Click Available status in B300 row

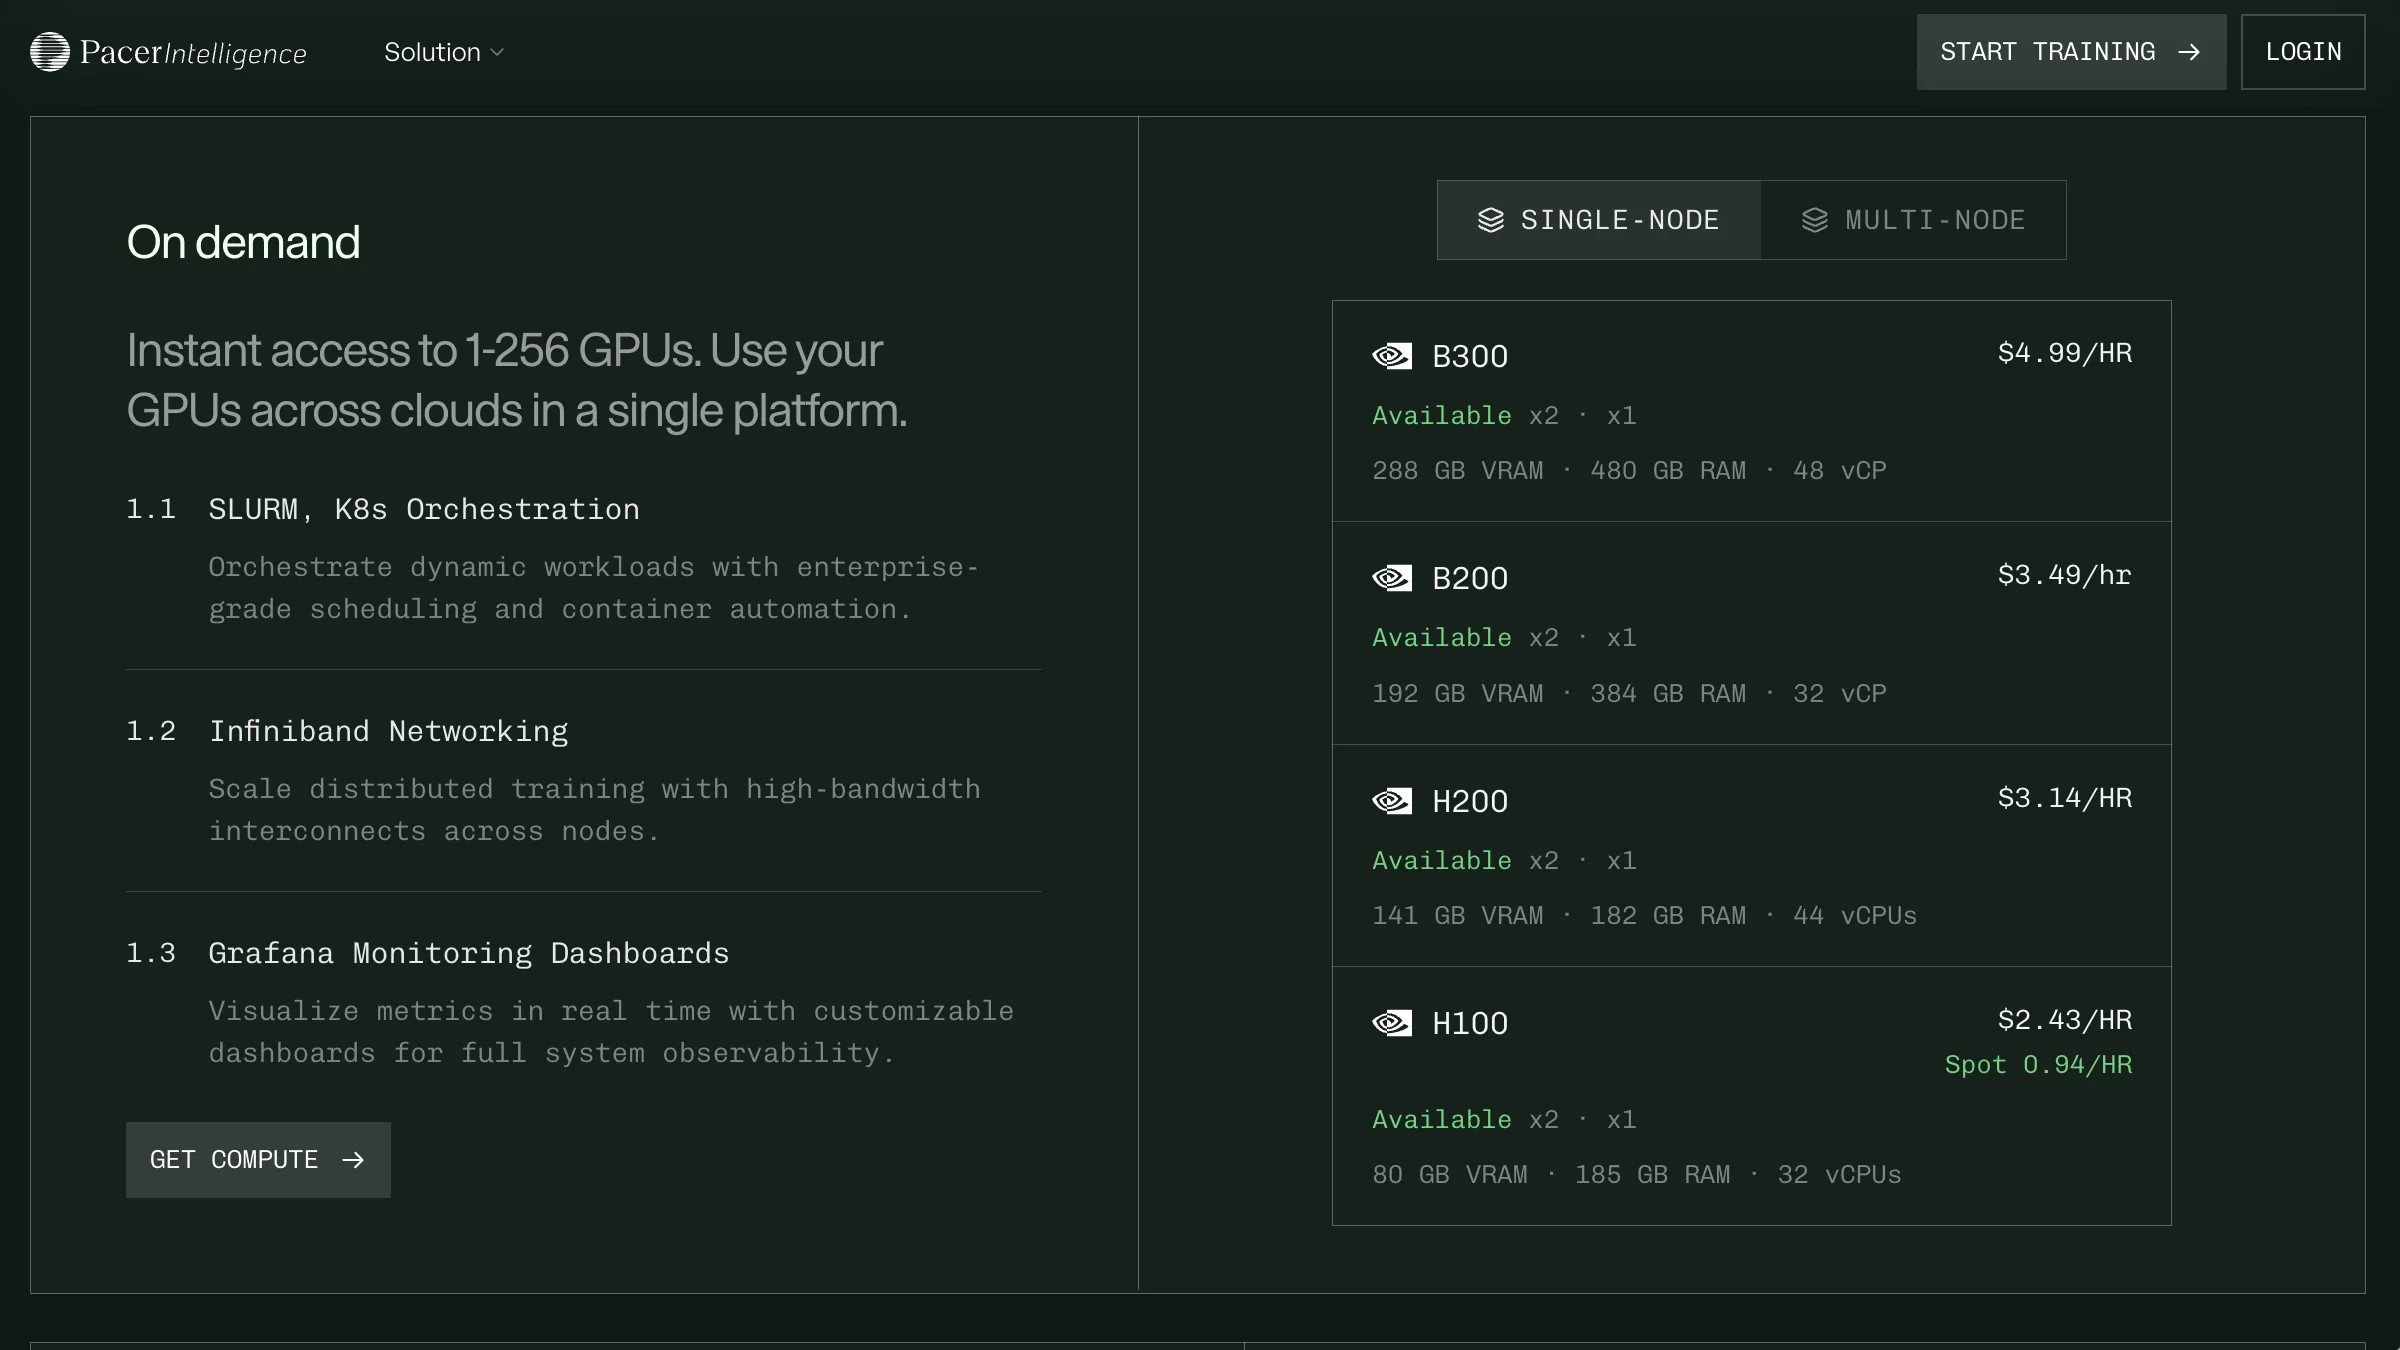(x=1442, y=416)
